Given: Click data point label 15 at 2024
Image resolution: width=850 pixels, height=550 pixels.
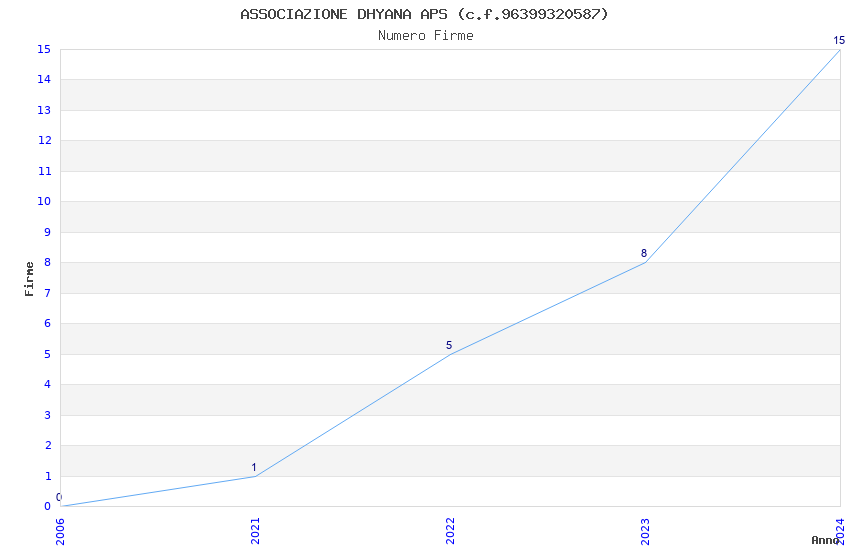Looking at the screenshot, I should 839,40.
